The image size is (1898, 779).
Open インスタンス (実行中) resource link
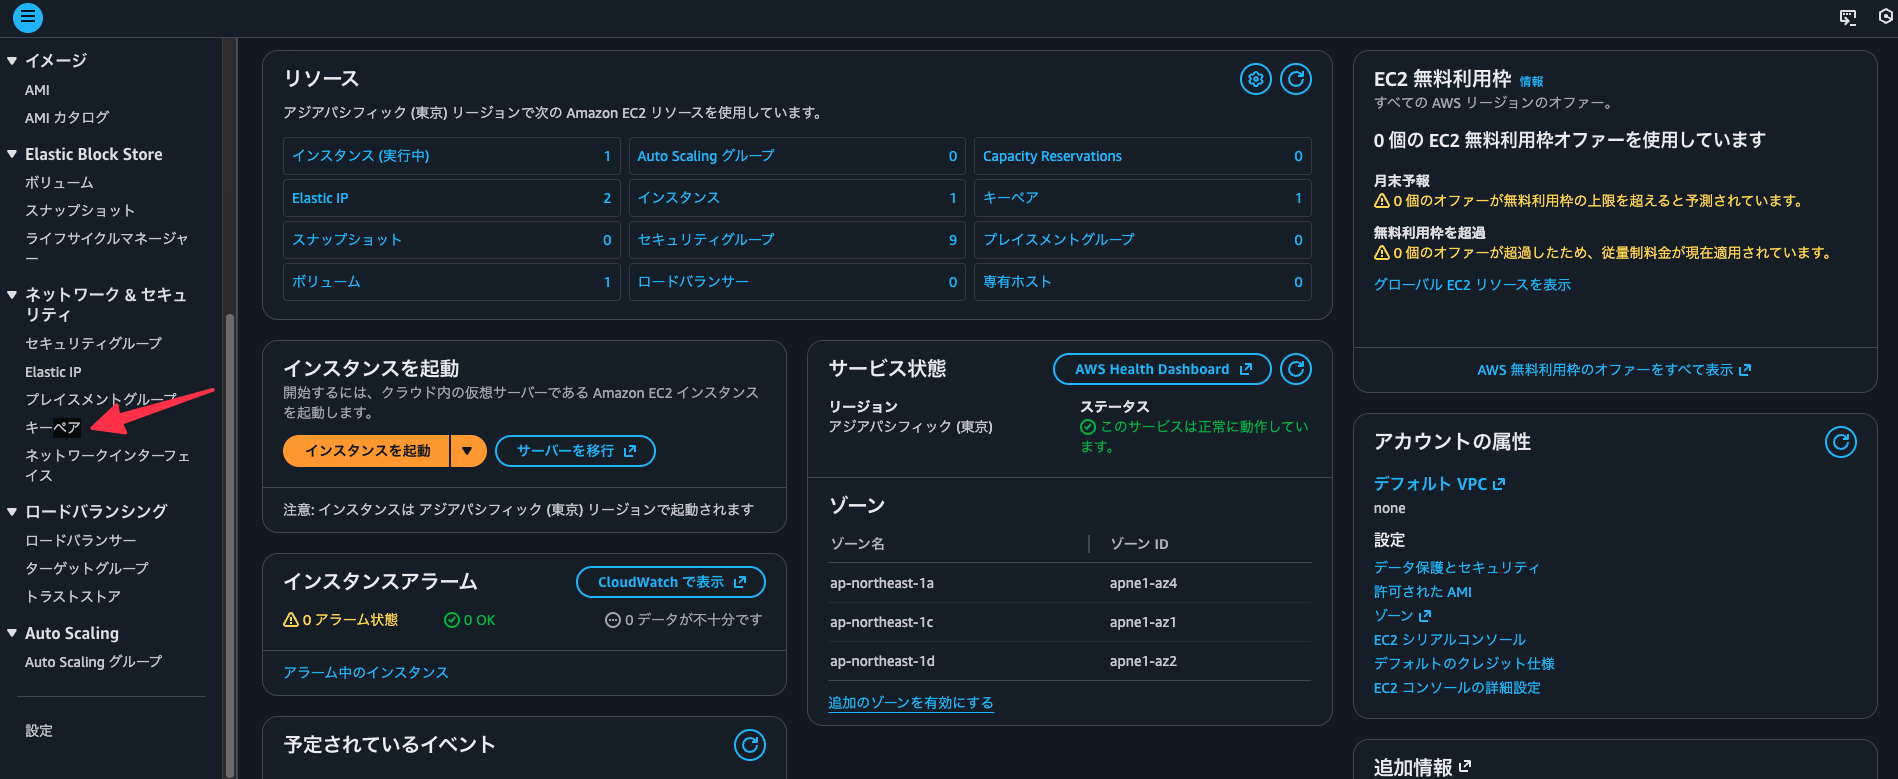(361, 156)
